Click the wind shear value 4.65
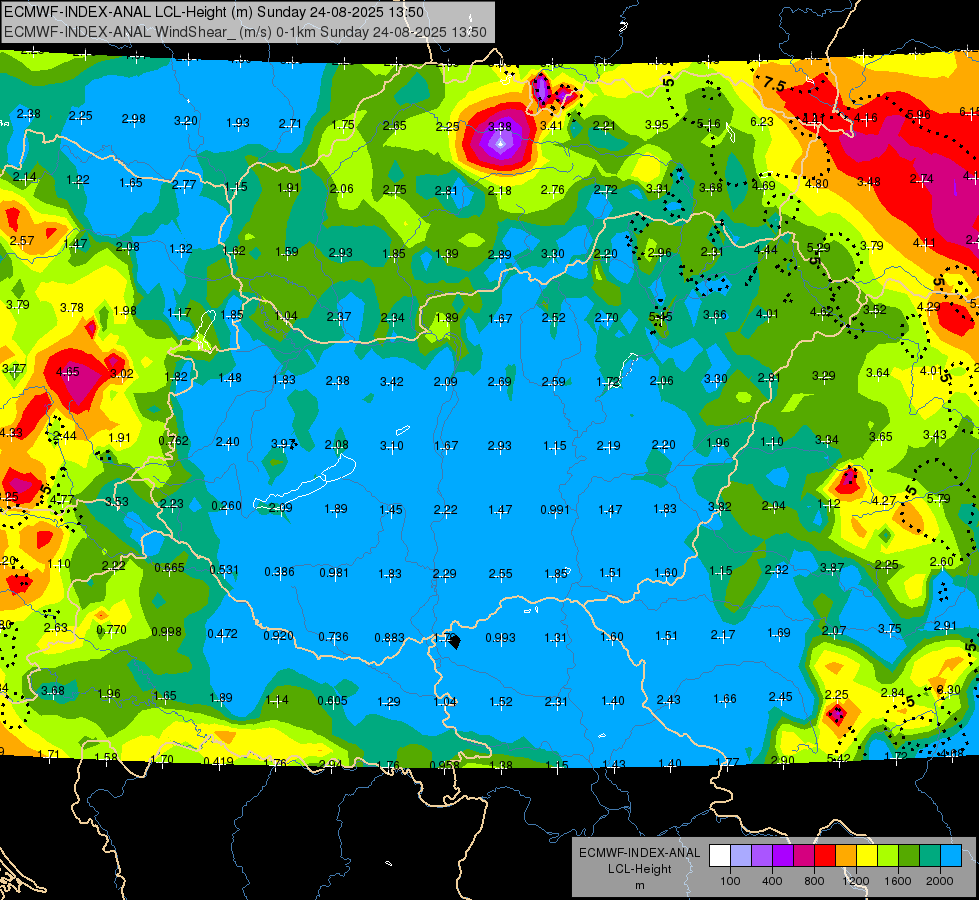Screen dimensions: 979x900 (x=67, y=372)
